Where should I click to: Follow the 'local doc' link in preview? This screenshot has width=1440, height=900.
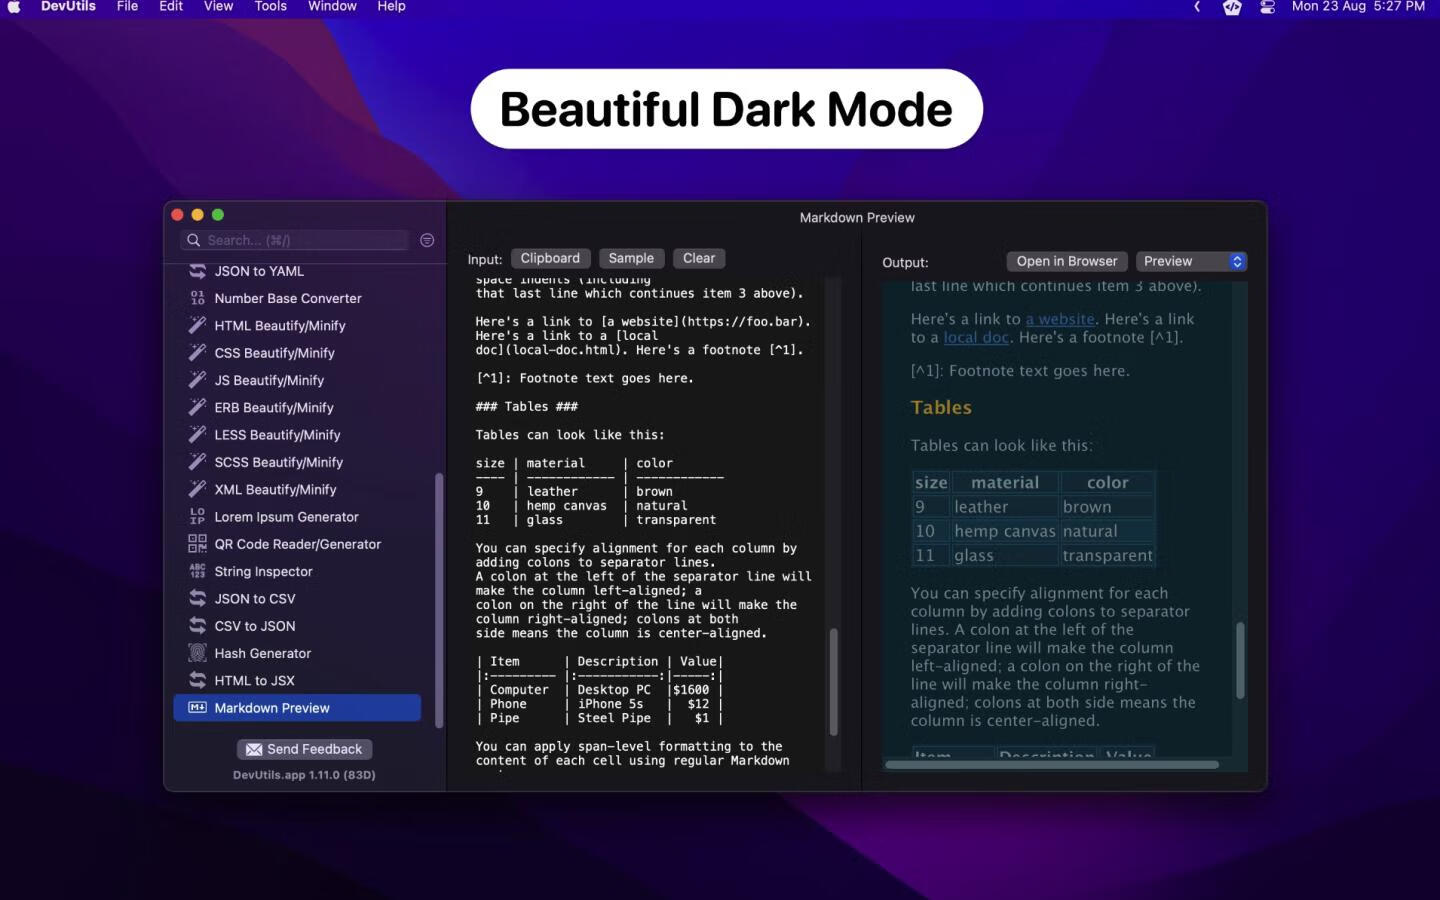point(976,337)
